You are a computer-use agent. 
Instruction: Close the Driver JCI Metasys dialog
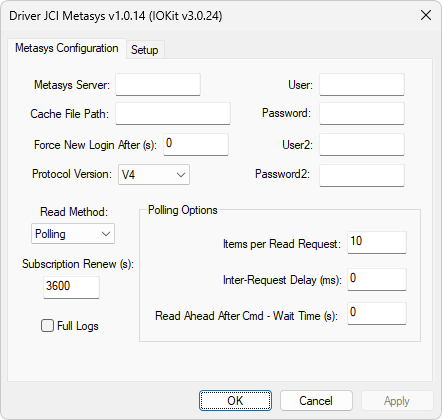[426, 15]
